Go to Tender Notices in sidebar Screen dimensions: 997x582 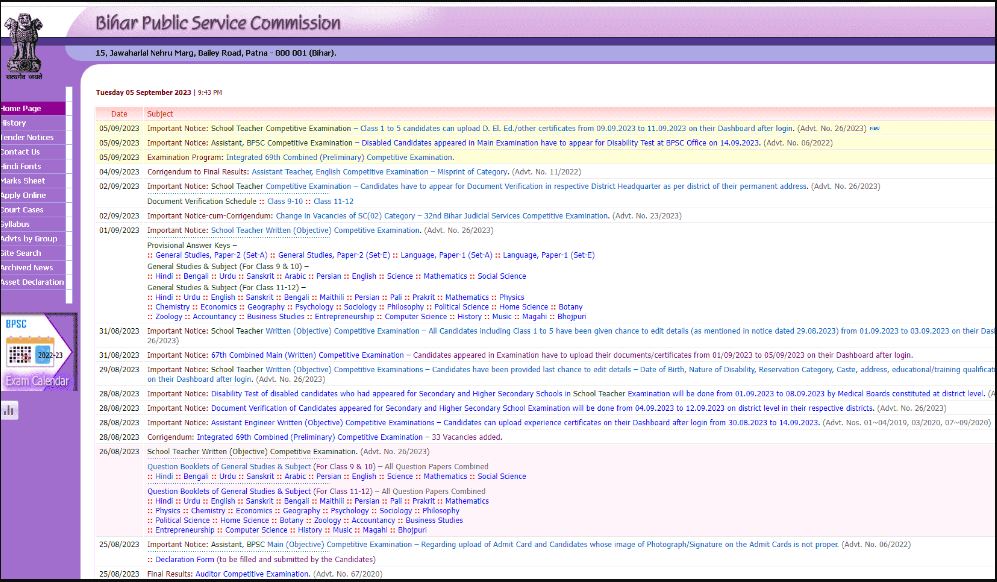[27, 137]
